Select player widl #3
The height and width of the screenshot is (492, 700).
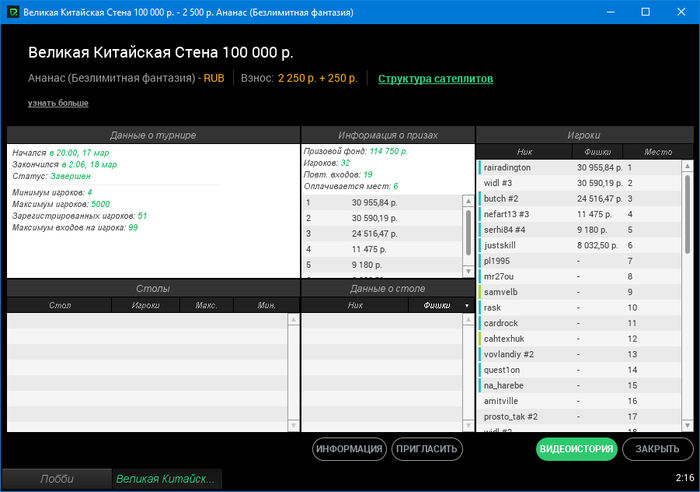tap(579, 183)
